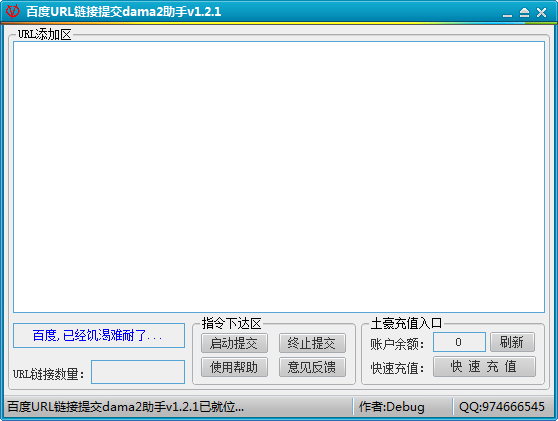The height and width of the screenshot is (421, 558).
Task: Click the eject-style tray button in title bar
Action: coord(524,13)
